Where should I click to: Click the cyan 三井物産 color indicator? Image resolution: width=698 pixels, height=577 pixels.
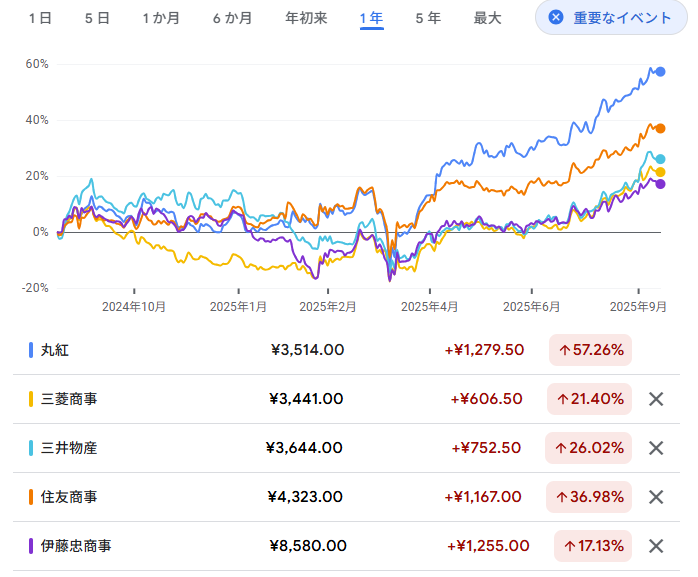tap(31, 448)
